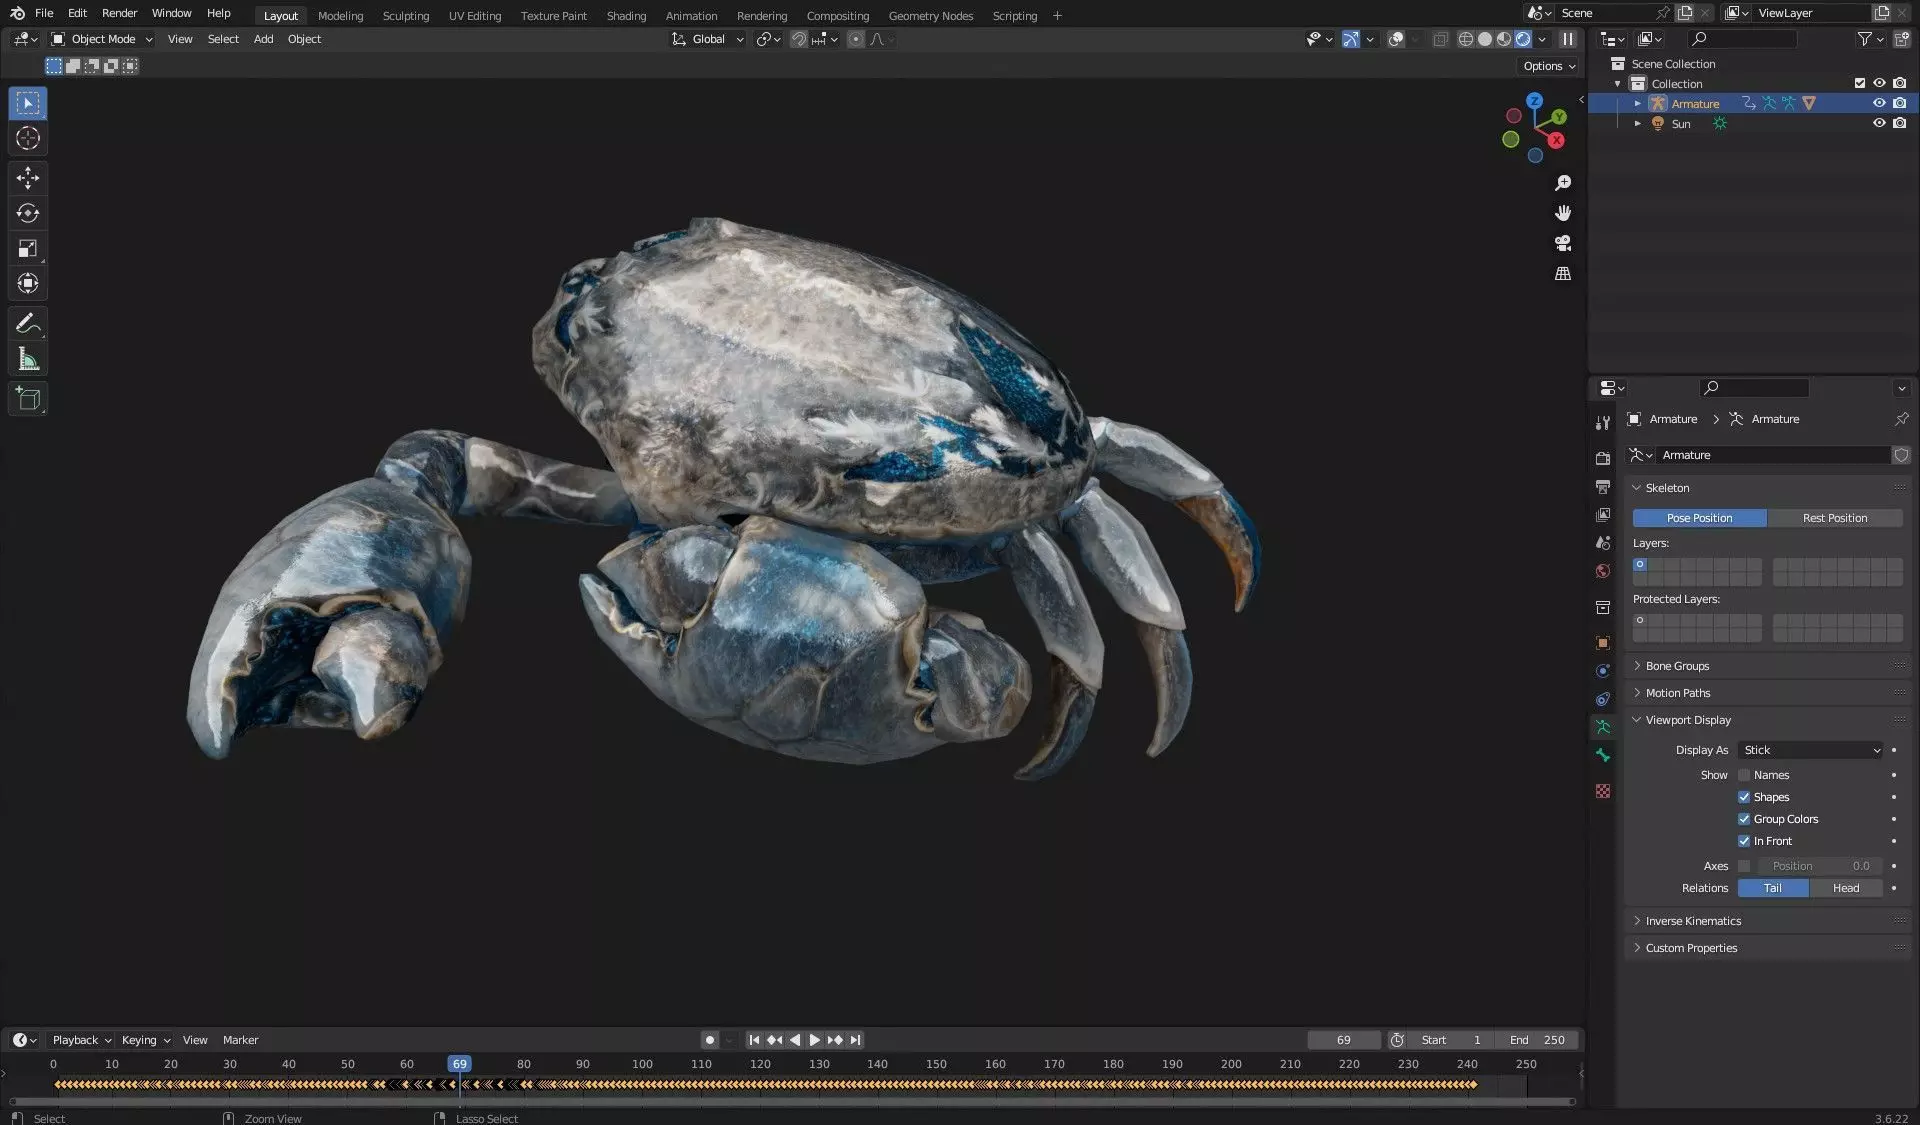
Task: Open the File menu
Action: (x=44, y=13)
